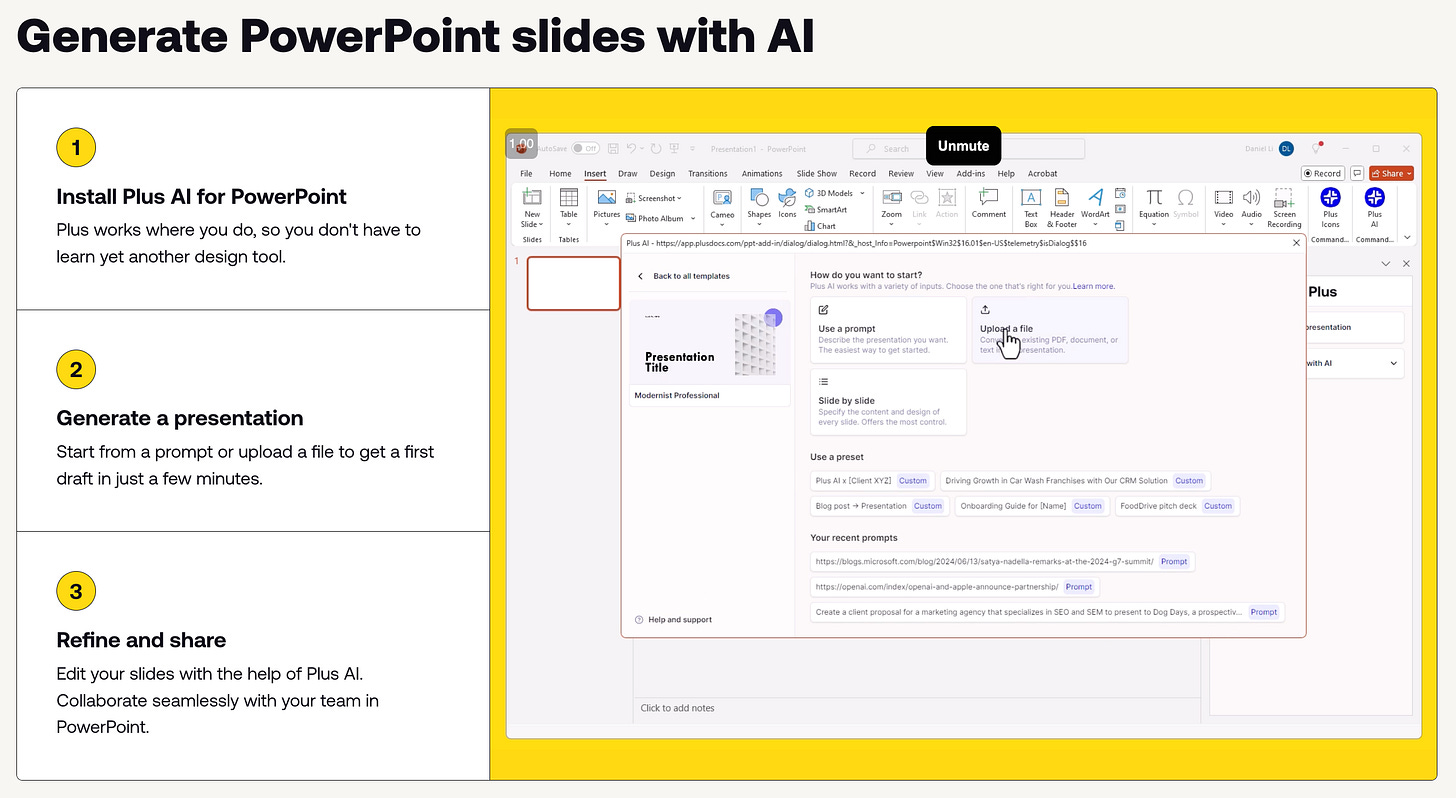The height and width of the screenshot is (798, 1456).
Task: Switch to the Slide Show tab
Action: [816, 173]
